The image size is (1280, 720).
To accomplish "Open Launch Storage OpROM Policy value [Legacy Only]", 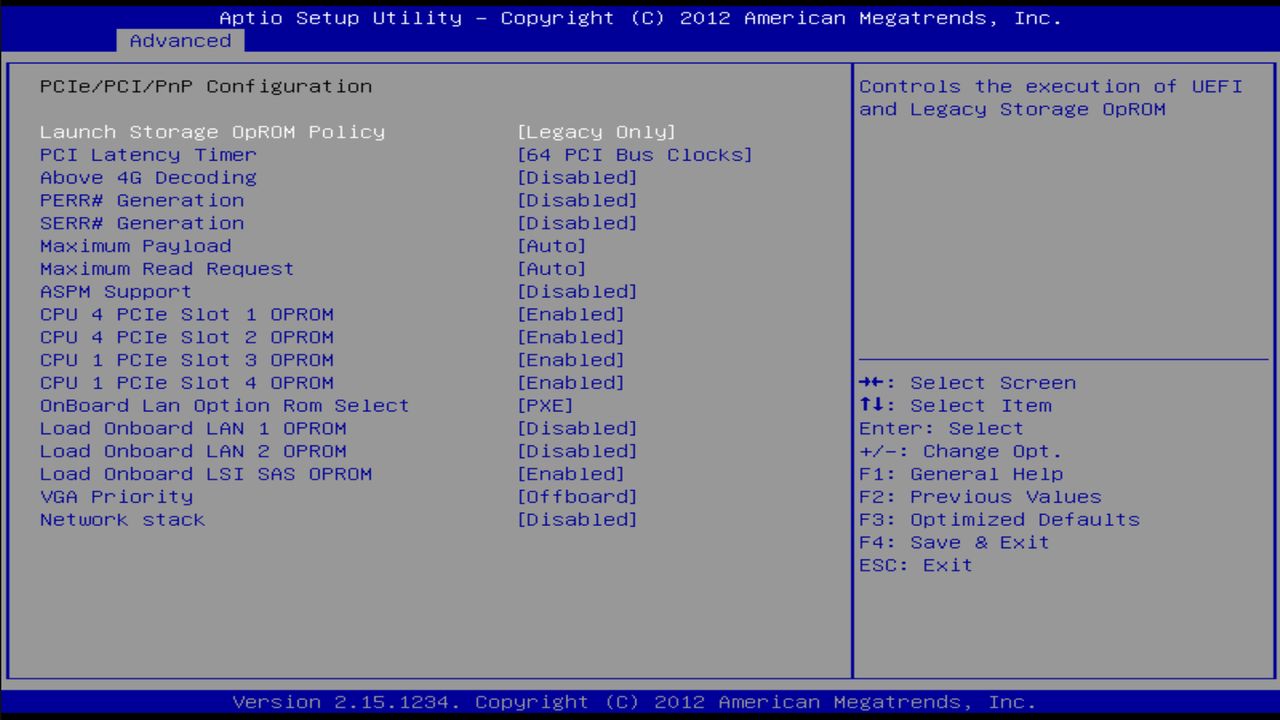I will pos(597,132).
